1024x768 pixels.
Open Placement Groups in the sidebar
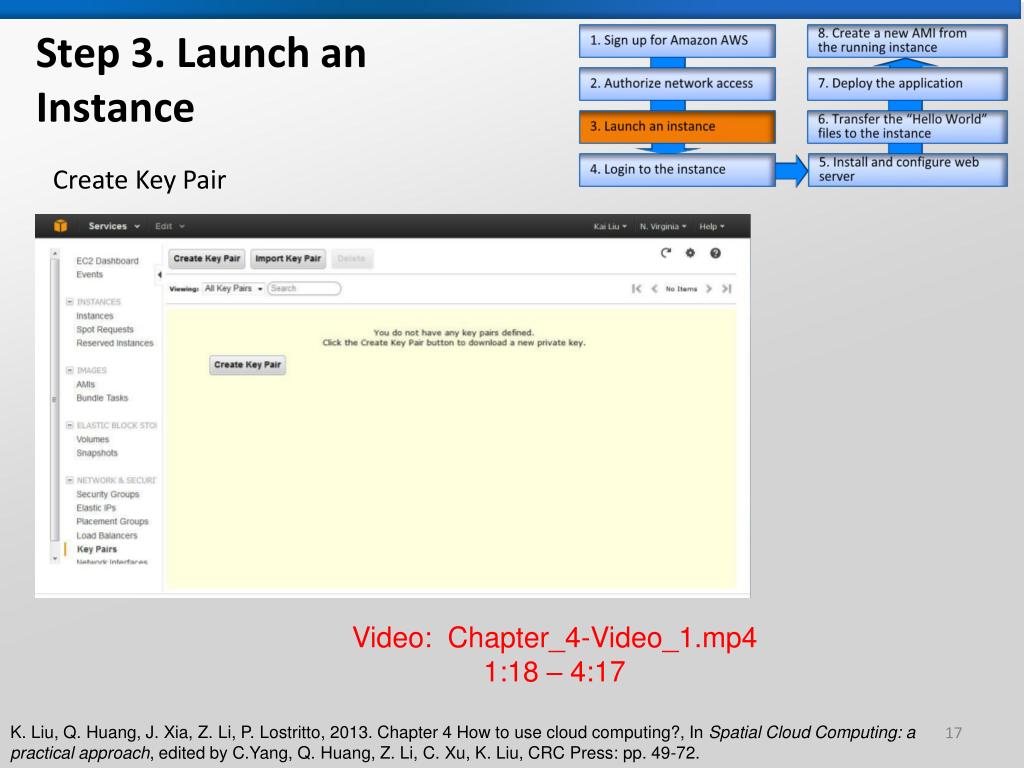click(112, 521)
